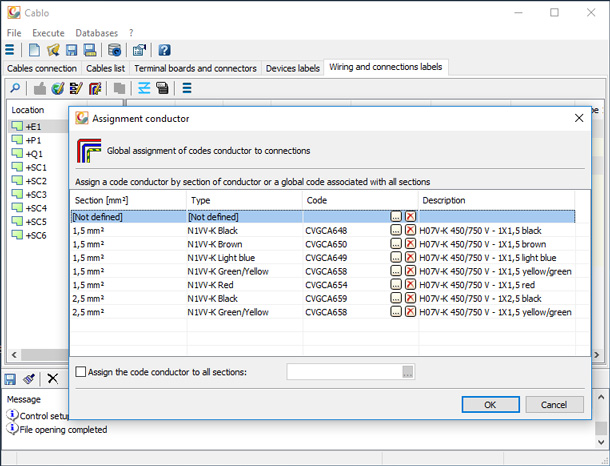Switch to Terminal boards and connectors tab
This screenshot has width=610, height=466.
point(195,68)
